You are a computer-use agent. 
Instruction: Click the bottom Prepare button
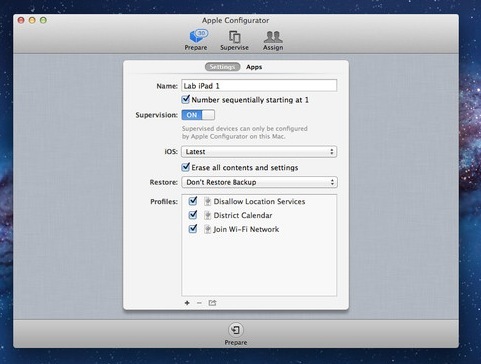tap(236, 334)
